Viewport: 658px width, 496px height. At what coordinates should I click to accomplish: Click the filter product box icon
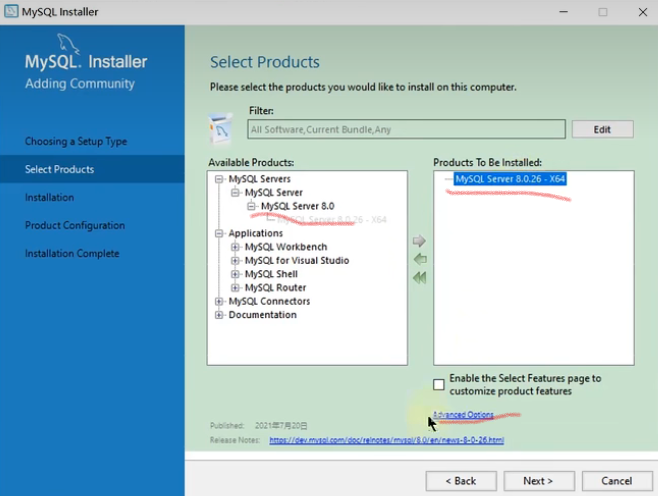pos(221,128)
